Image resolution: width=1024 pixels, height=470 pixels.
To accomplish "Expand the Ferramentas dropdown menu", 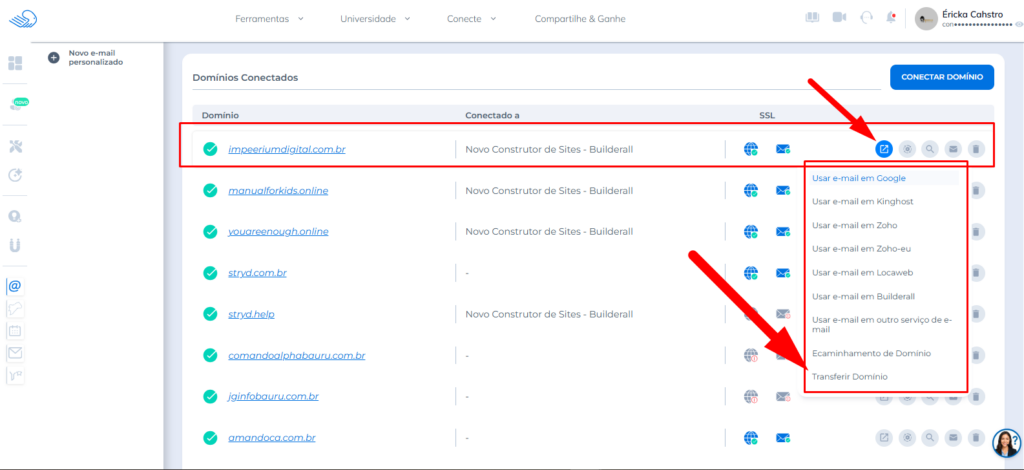I will tap(270, 19).
